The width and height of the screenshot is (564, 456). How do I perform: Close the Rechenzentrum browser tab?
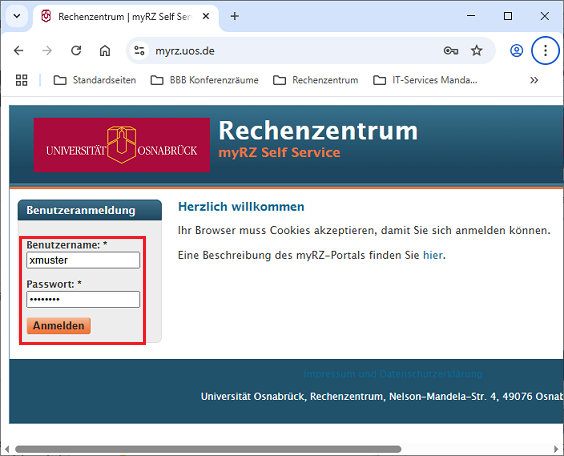[x=206, y=16]
